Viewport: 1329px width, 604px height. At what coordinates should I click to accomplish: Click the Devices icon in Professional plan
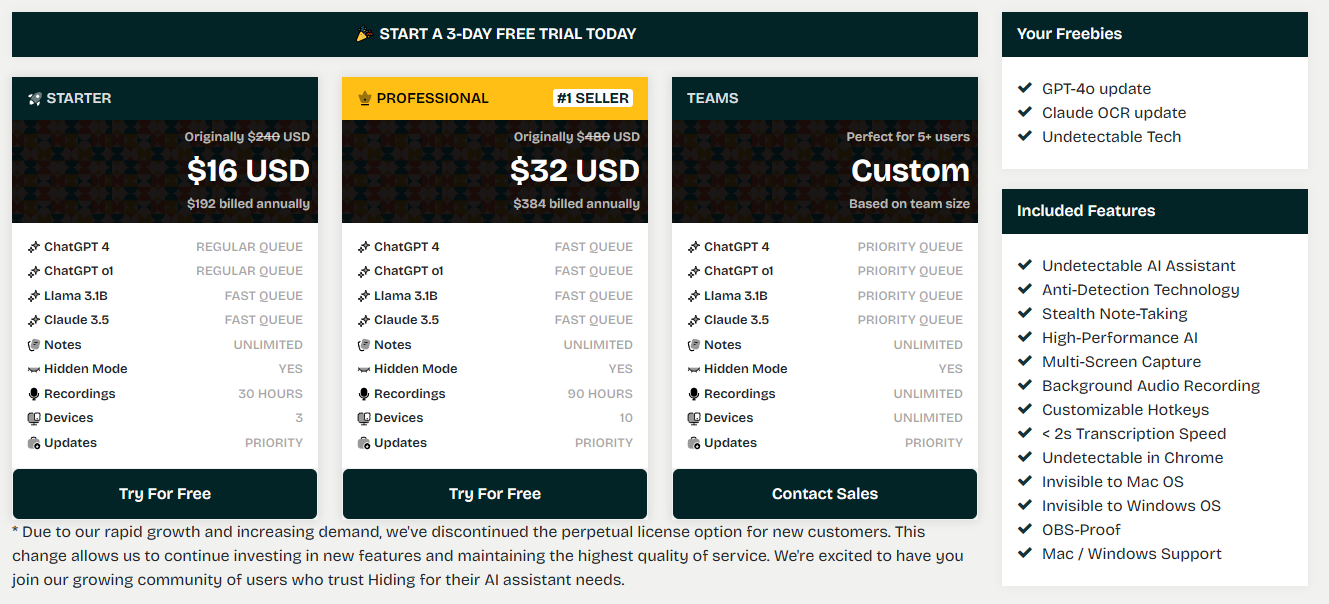[x=364, y=418]
